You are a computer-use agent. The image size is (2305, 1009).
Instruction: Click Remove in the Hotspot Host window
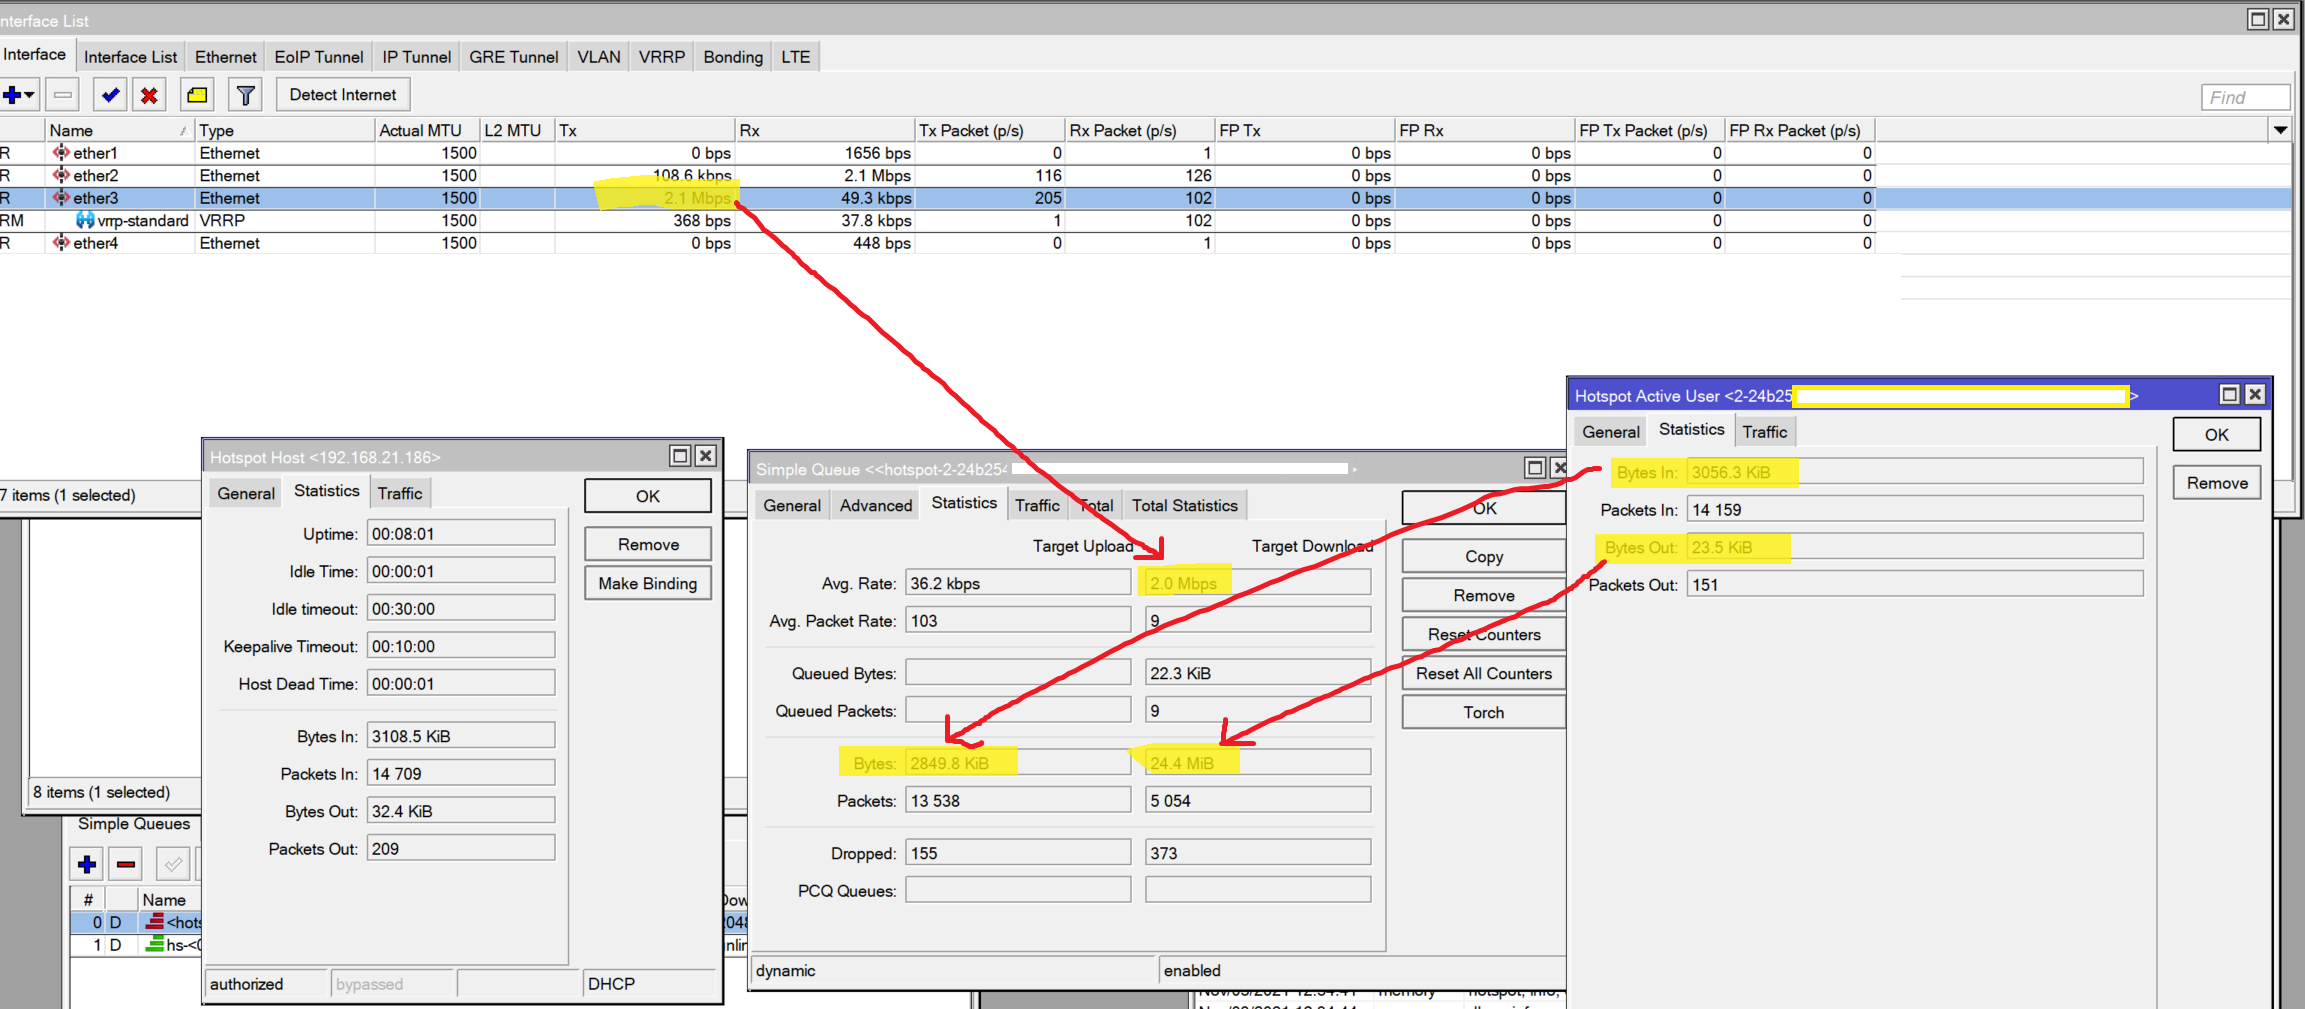click(x=648, y=544)
